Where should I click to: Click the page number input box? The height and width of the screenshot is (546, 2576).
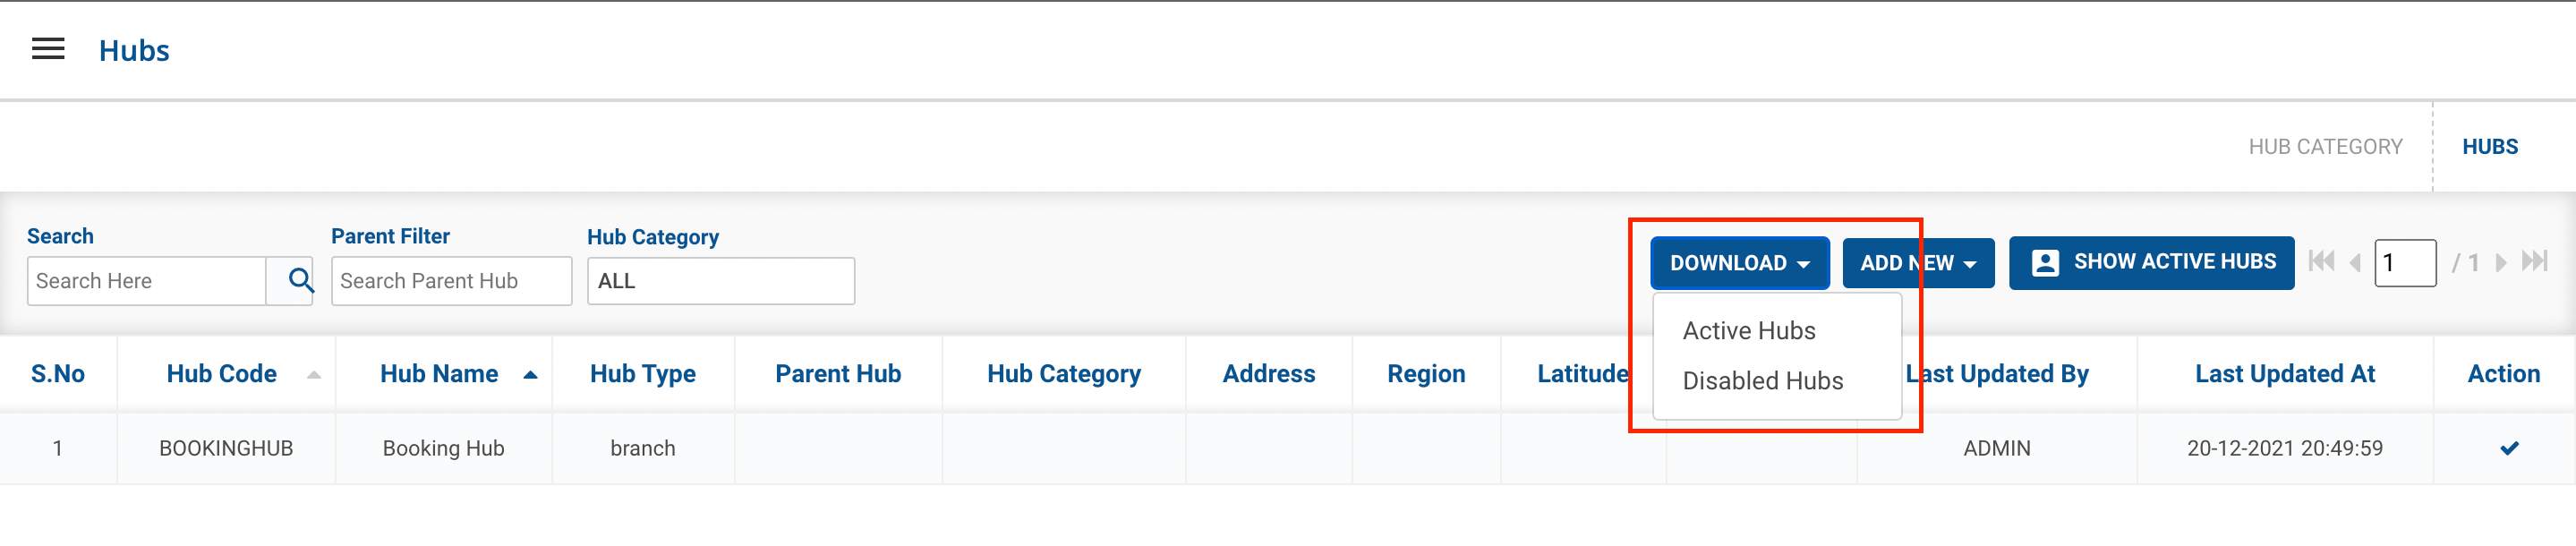click(2404, 263)
